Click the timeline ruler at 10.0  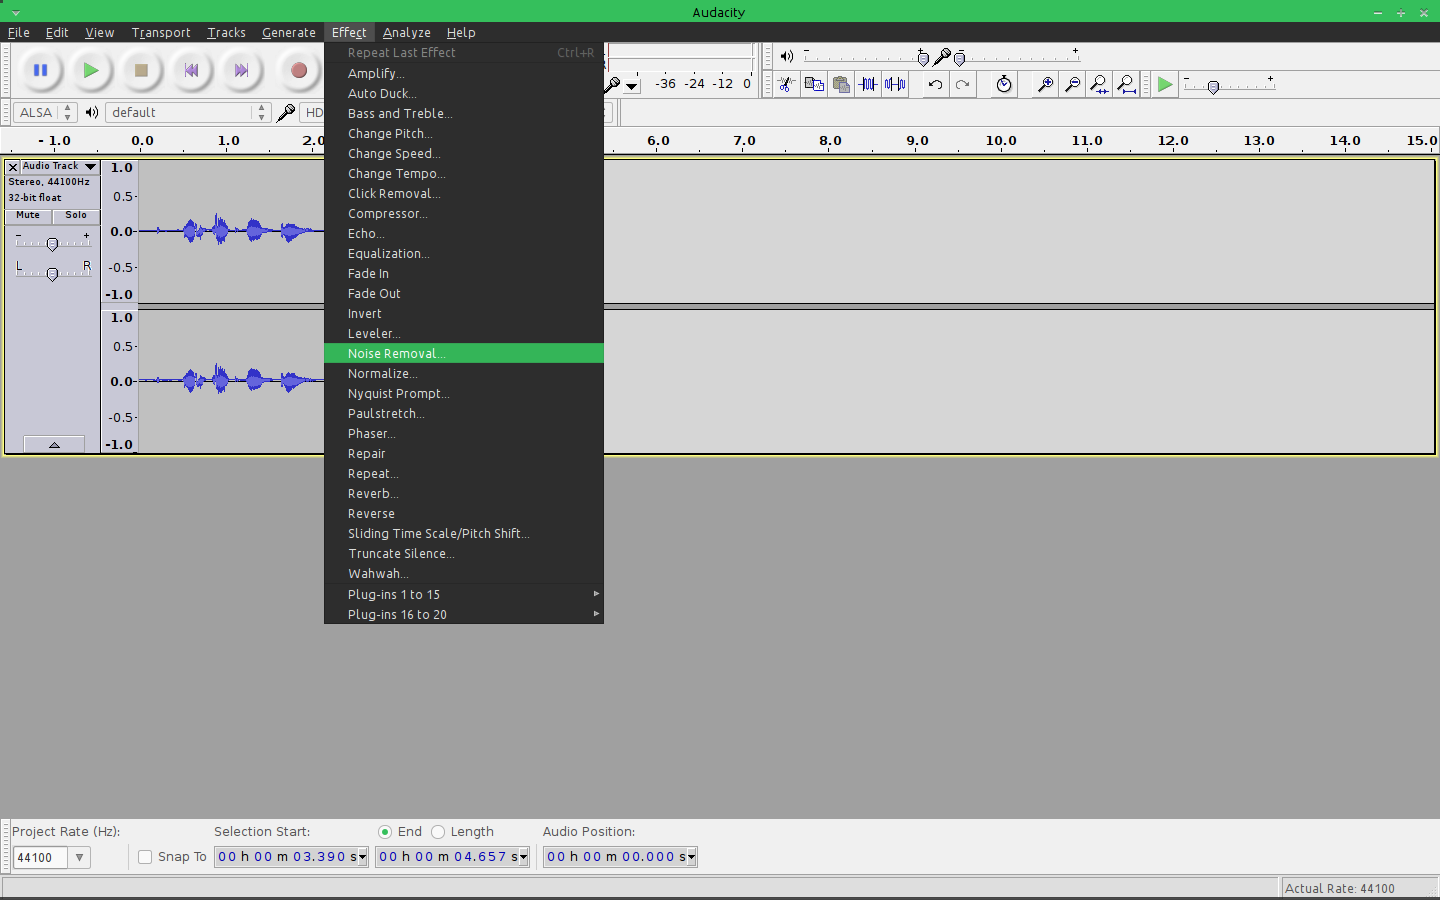point(1001,141)
